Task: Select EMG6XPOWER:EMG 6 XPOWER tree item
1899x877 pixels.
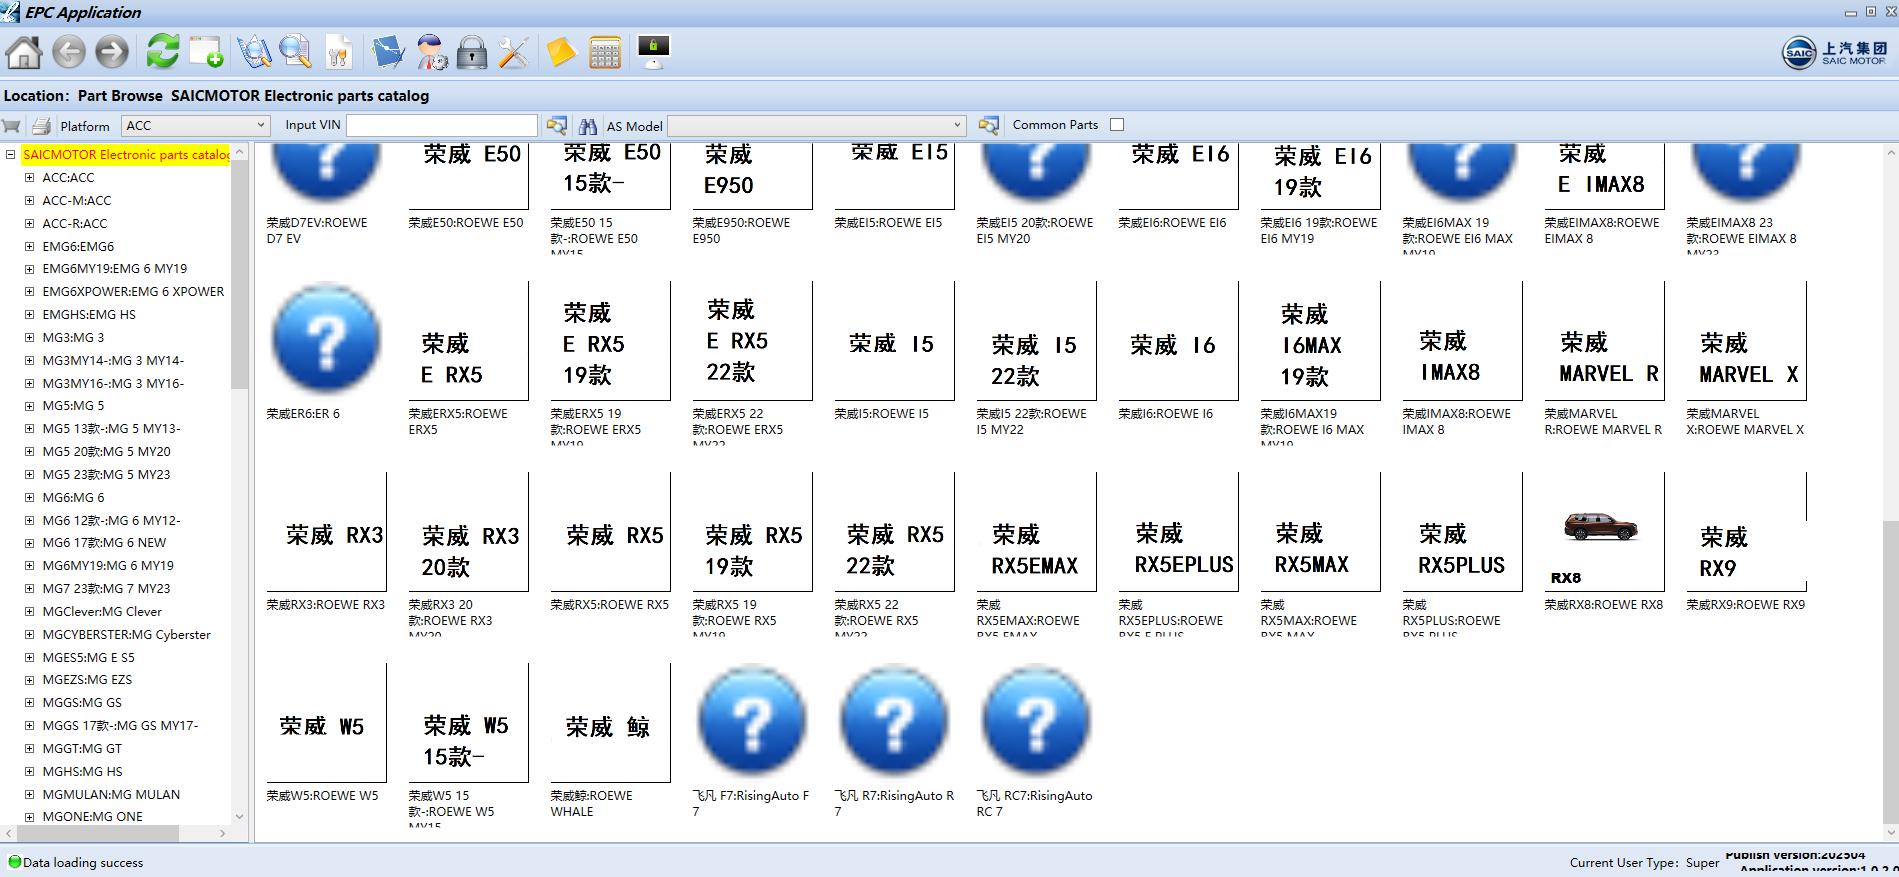Action: (x=133, y=292)
